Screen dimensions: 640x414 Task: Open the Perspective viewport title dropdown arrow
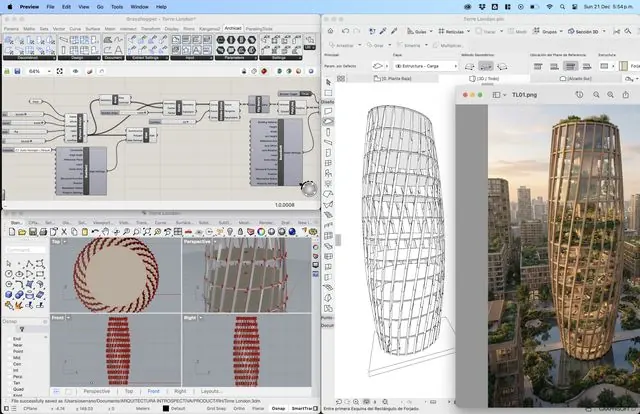(215, 242)
